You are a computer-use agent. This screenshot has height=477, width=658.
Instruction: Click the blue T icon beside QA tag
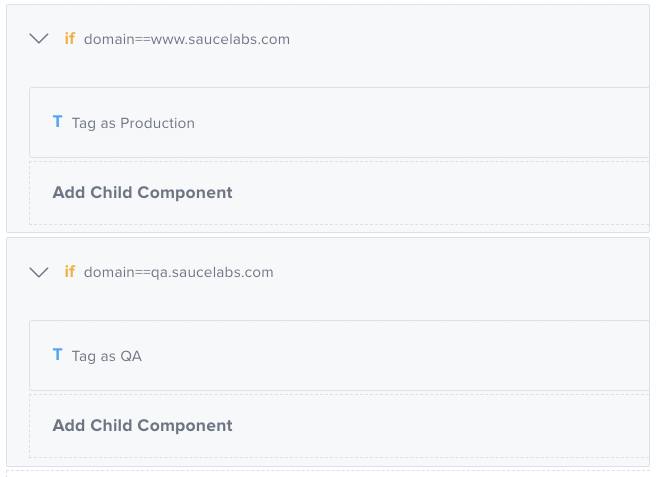[58, 354]
